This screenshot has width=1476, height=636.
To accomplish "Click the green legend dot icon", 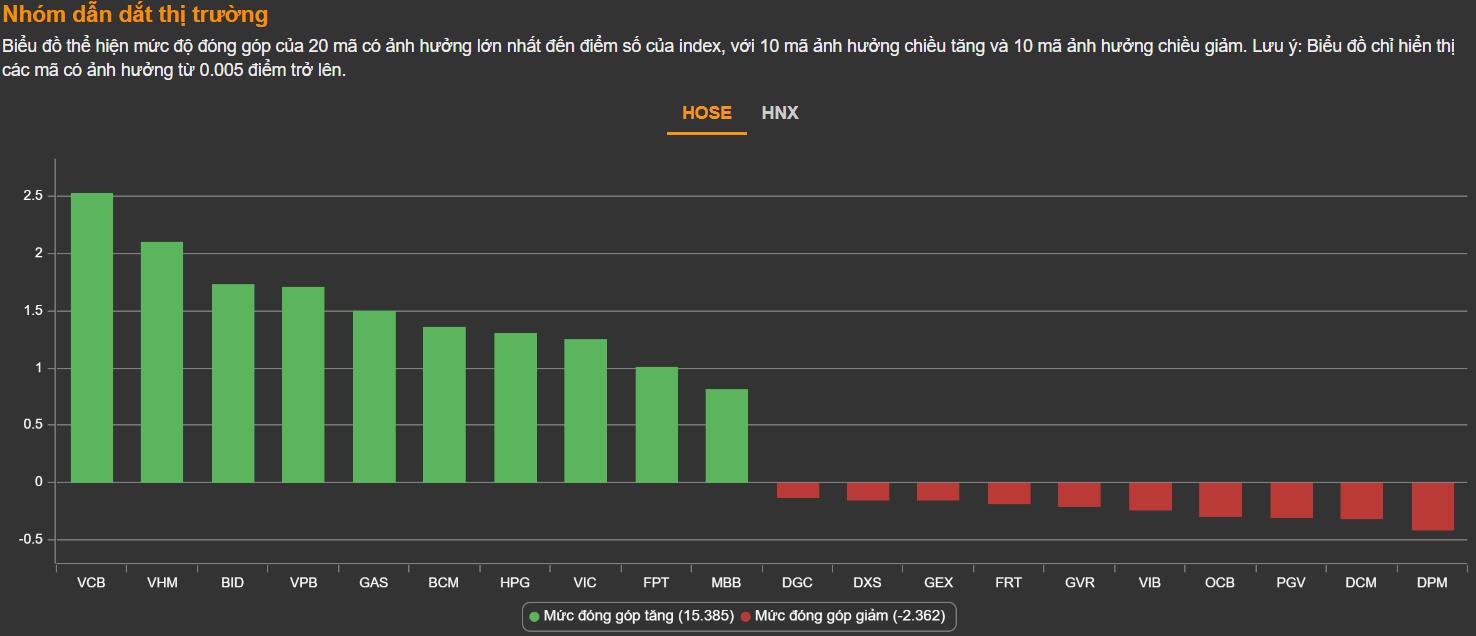I will [534, 617].
